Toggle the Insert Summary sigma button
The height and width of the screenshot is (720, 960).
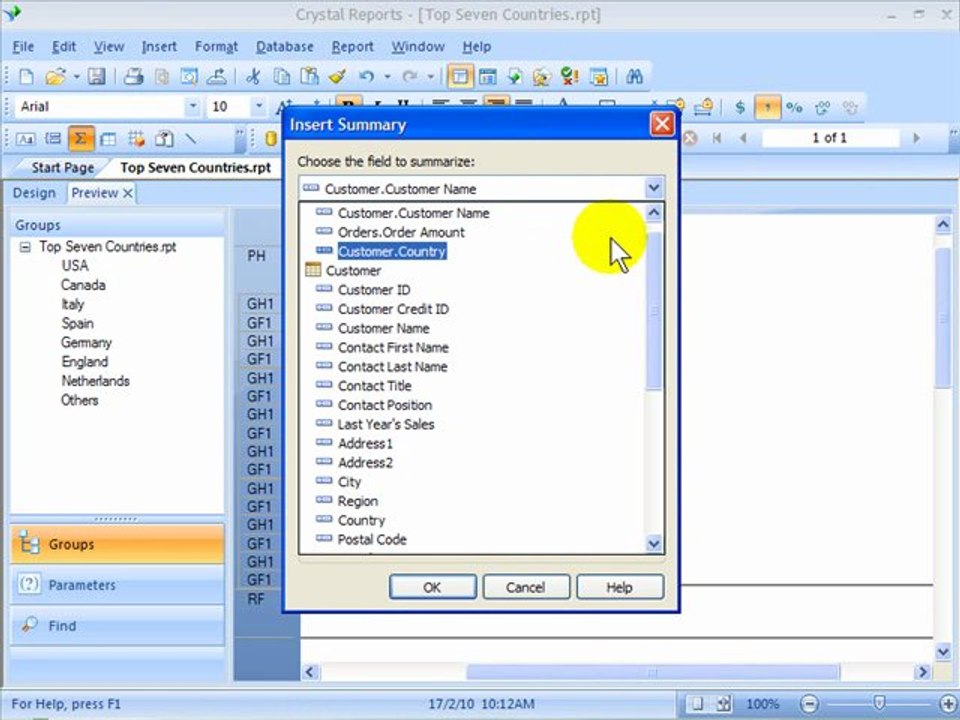point(81,139)
